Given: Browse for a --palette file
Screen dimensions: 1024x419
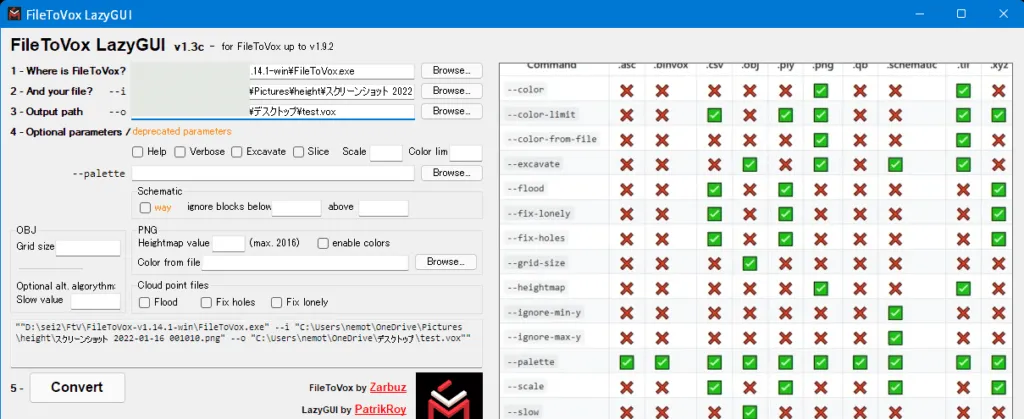Looking at the screenshot, I should point(452,173).
